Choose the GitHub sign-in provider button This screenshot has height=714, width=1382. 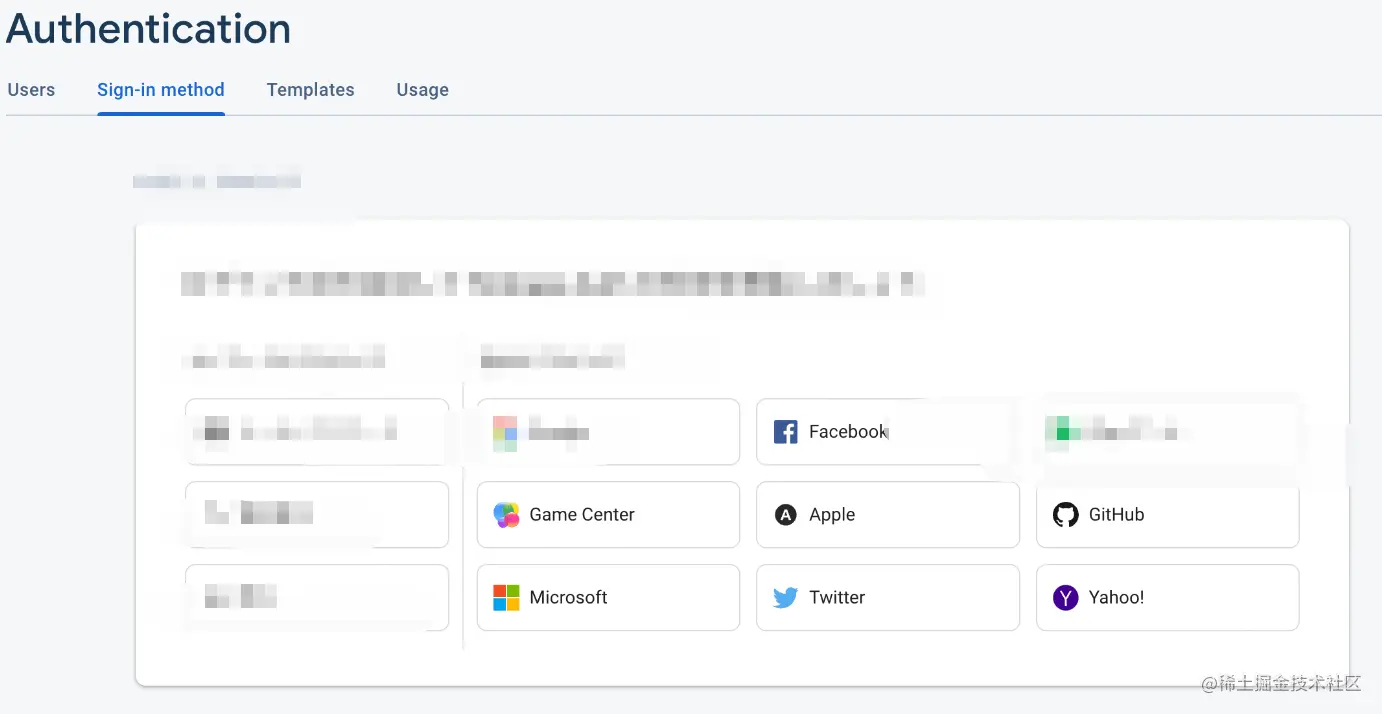[1167, 515]
